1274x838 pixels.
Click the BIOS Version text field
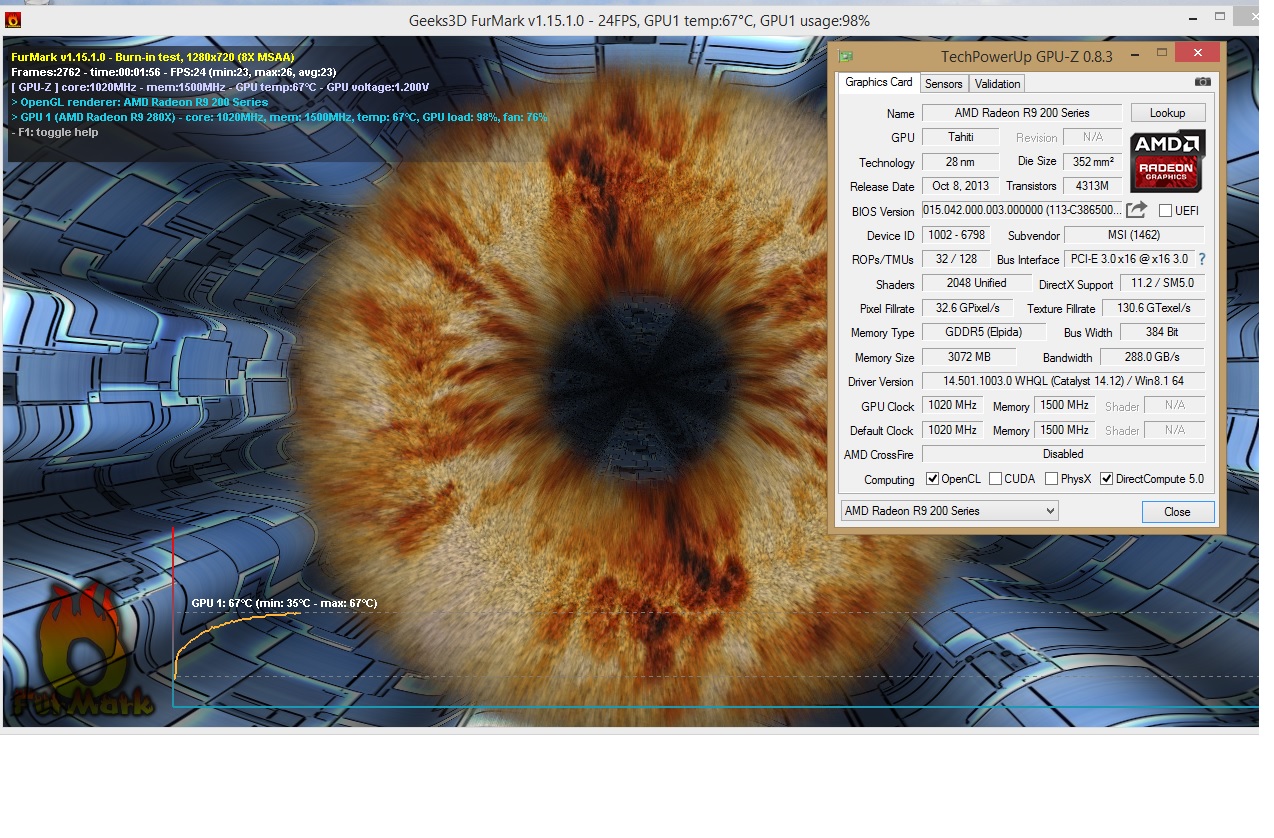[x=1019, y=210]
